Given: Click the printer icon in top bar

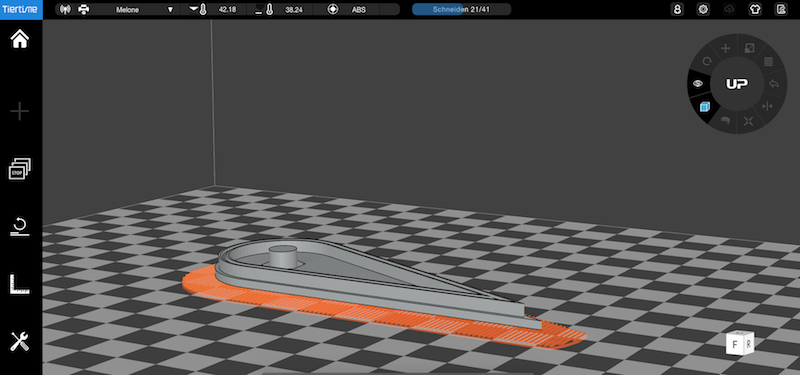Looking at the screenshot, I should pyautogui.click(x=84, y=9).
